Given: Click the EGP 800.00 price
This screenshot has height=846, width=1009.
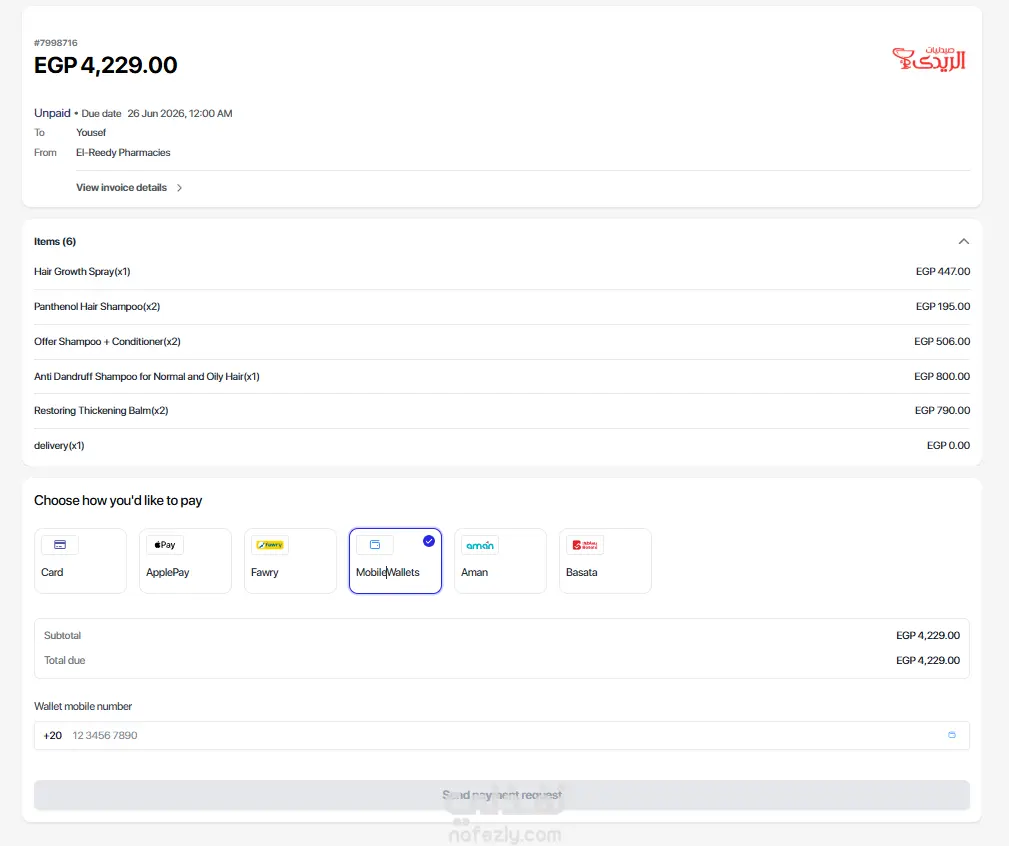Looking at the screenshot, I should [x=942, y=376].
